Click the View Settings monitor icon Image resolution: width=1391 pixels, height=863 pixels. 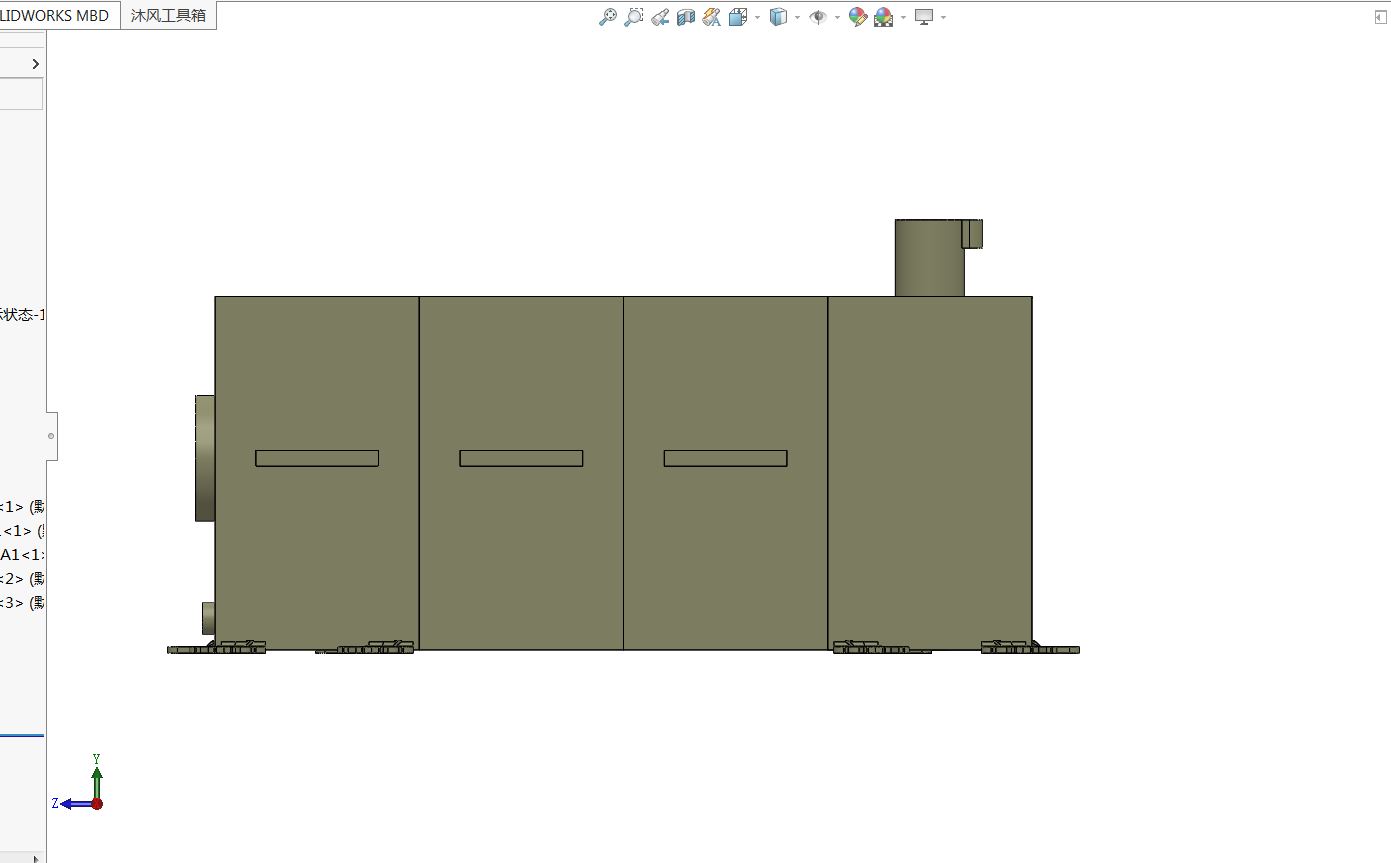(x=924, y=17)
